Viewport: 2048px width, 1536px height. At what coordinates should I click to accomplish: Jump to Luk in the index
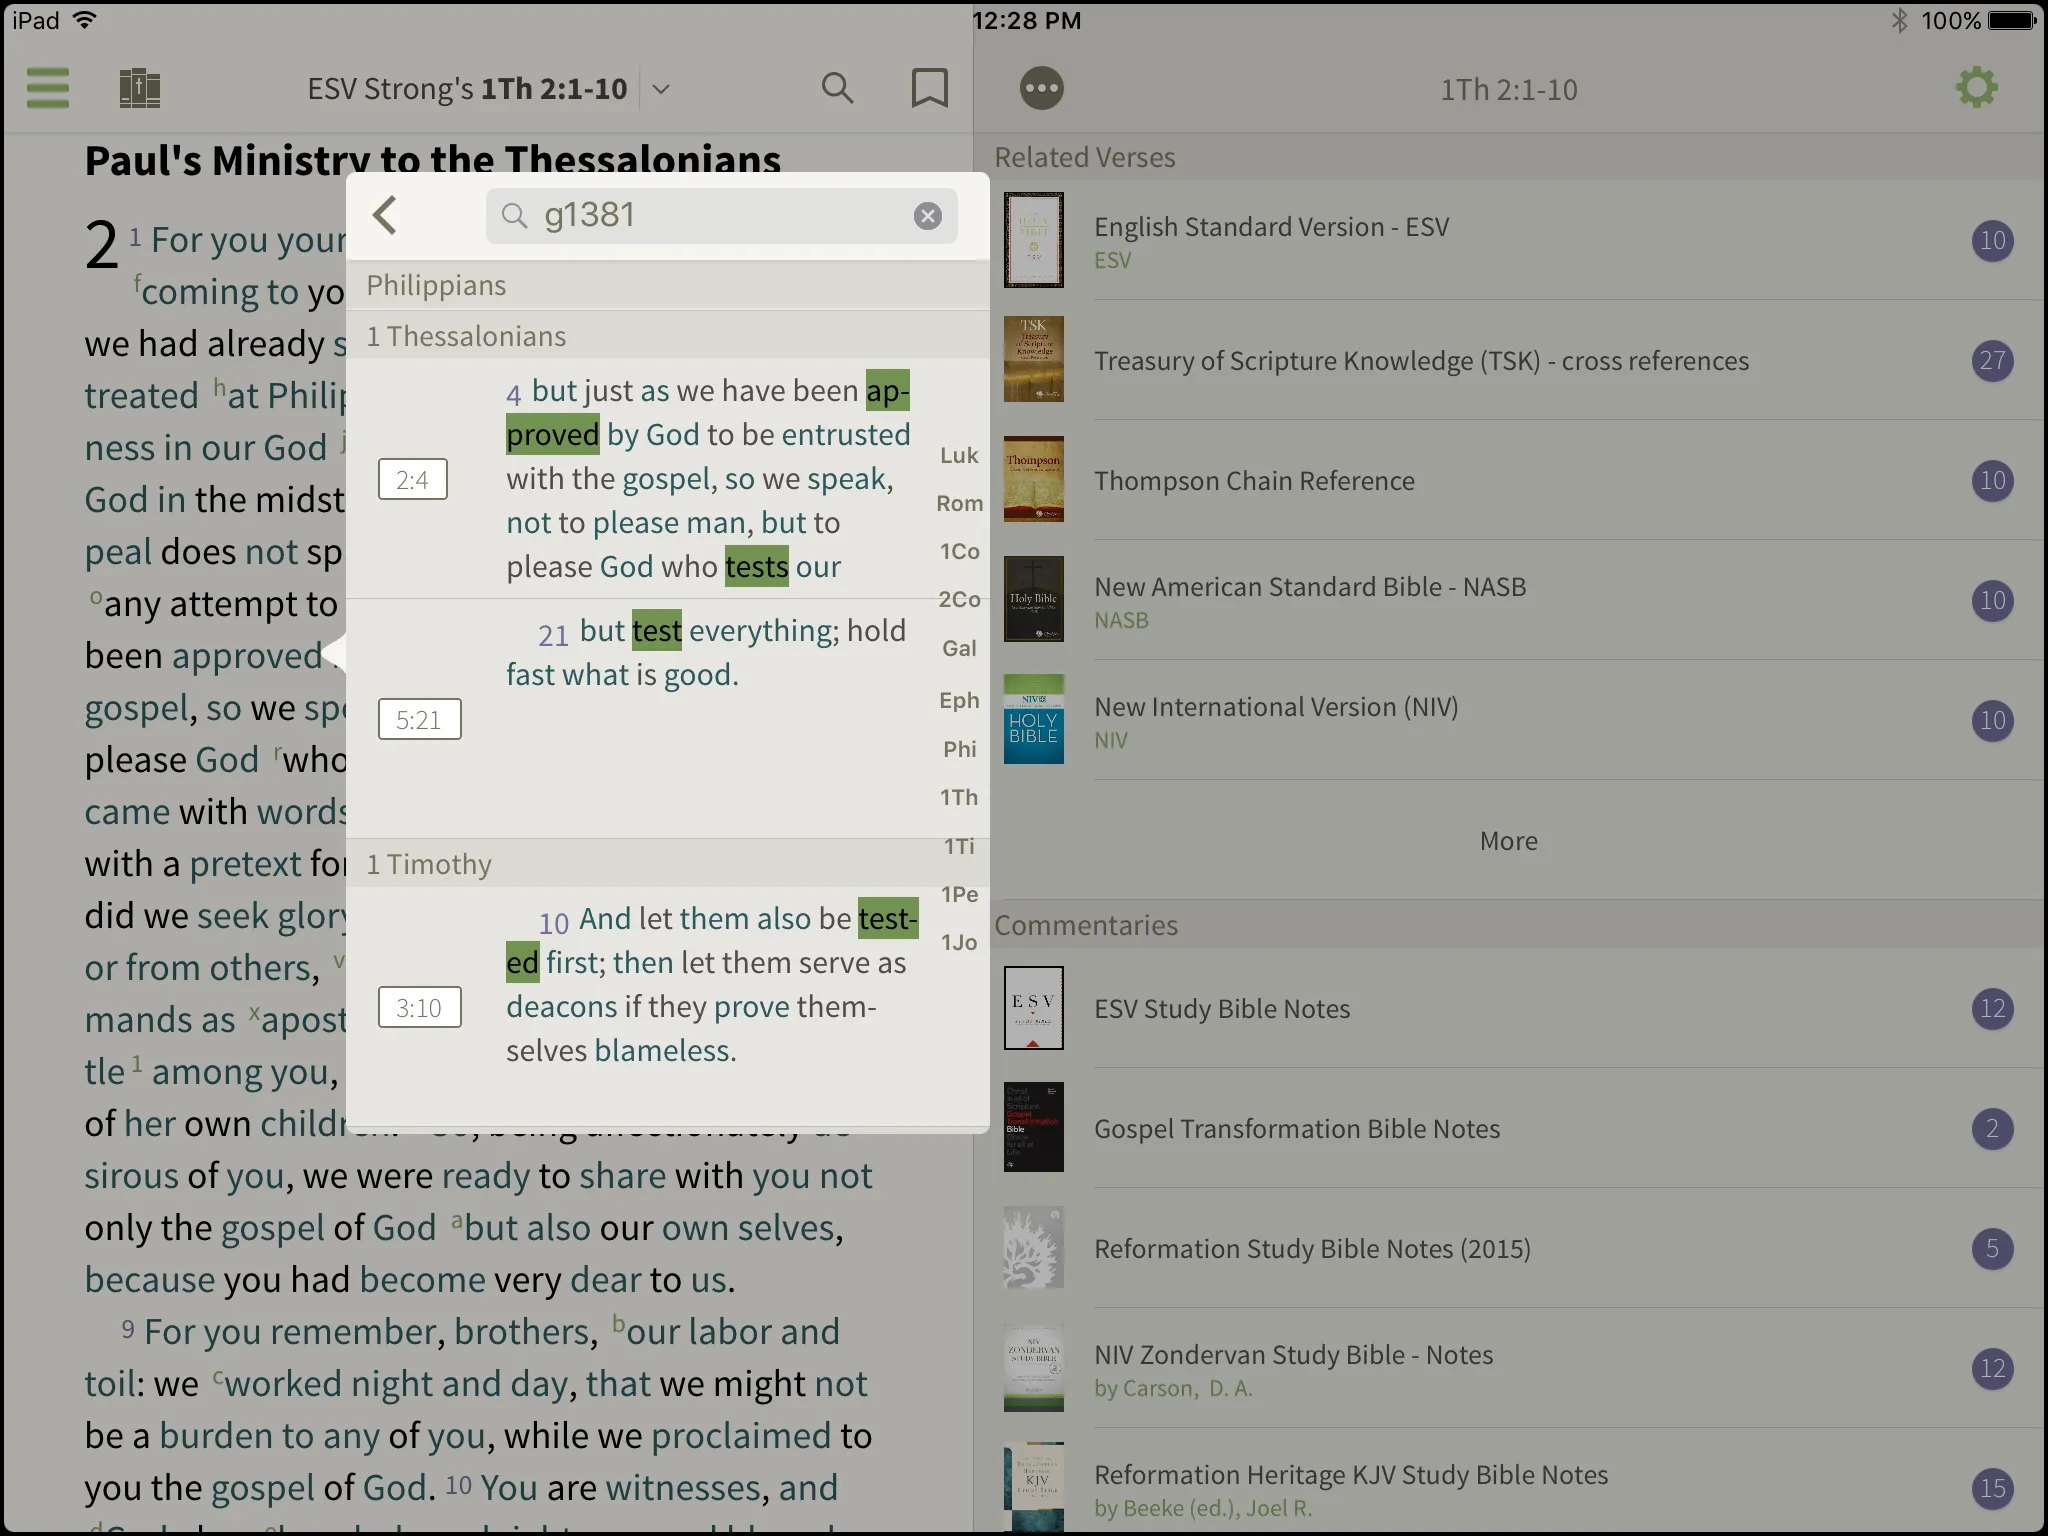pos(959,455)
